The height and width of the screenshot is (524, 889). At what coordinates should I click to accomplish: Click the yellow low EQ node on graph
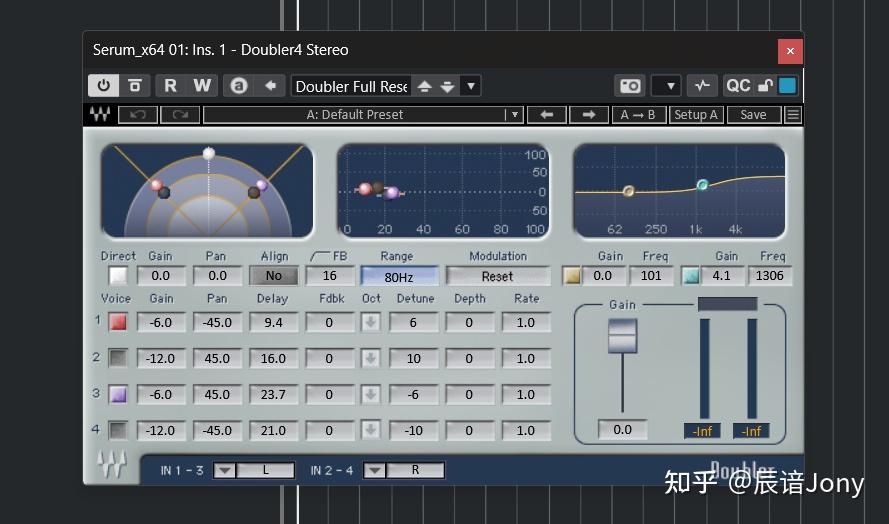(x=628, y=191)
